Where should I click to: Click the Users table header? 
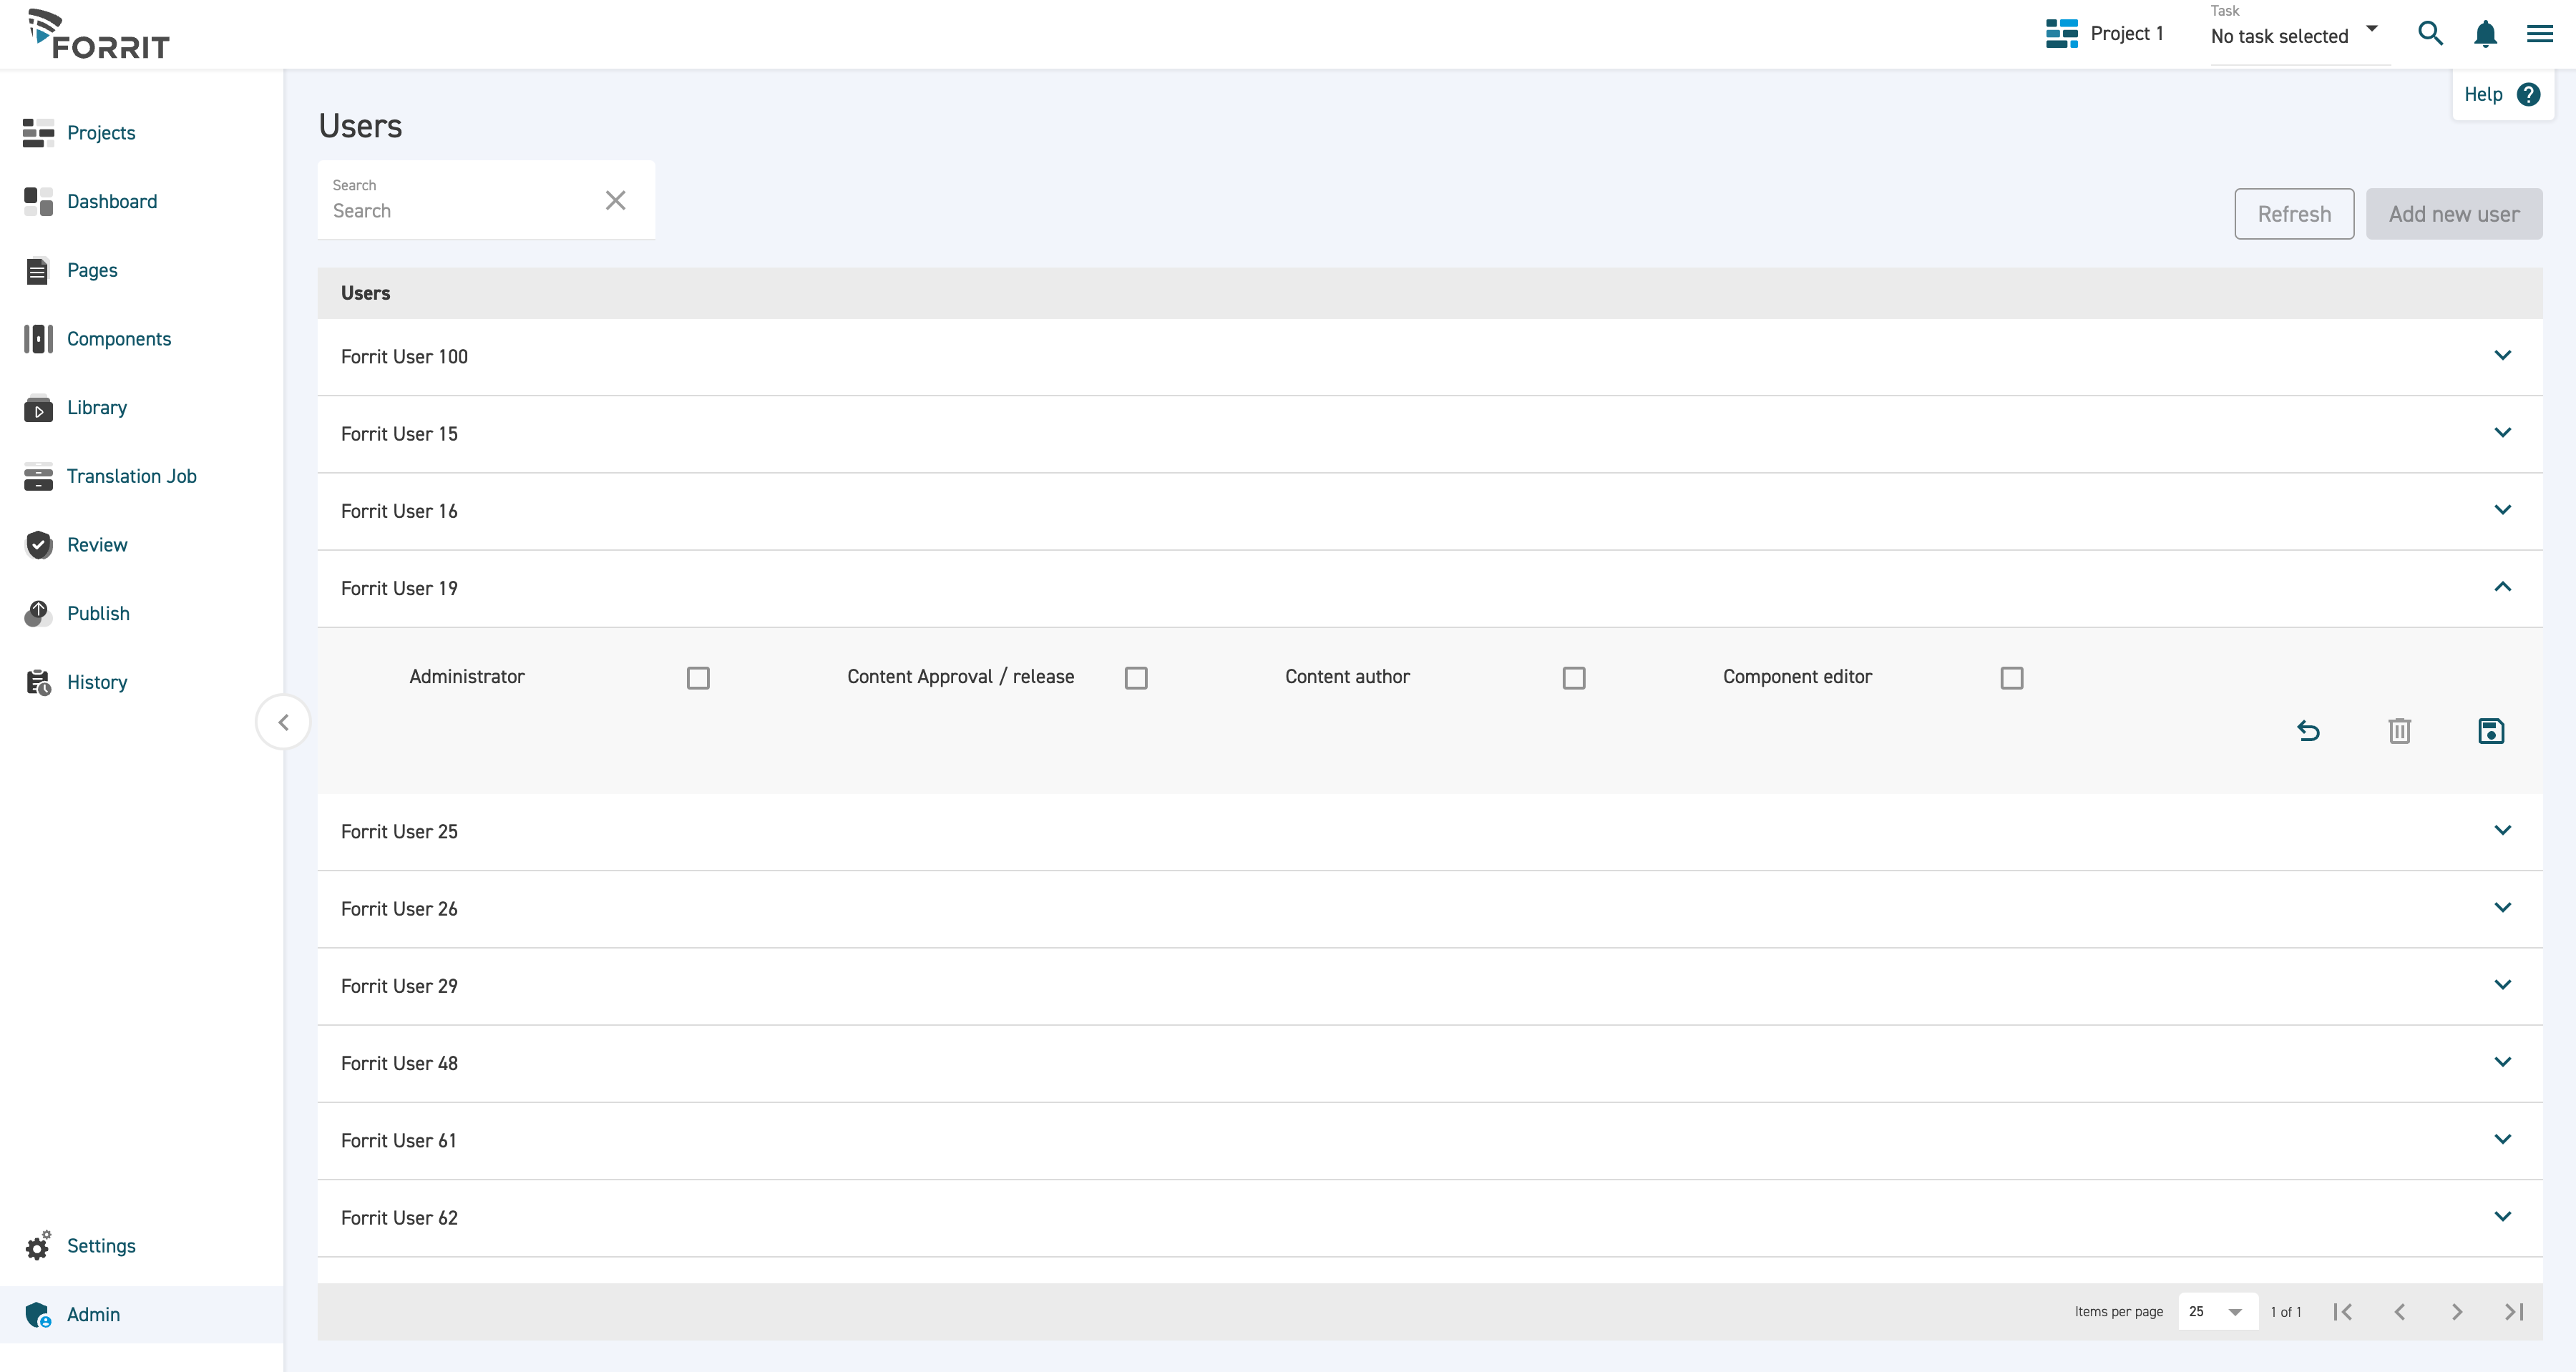1430,293
